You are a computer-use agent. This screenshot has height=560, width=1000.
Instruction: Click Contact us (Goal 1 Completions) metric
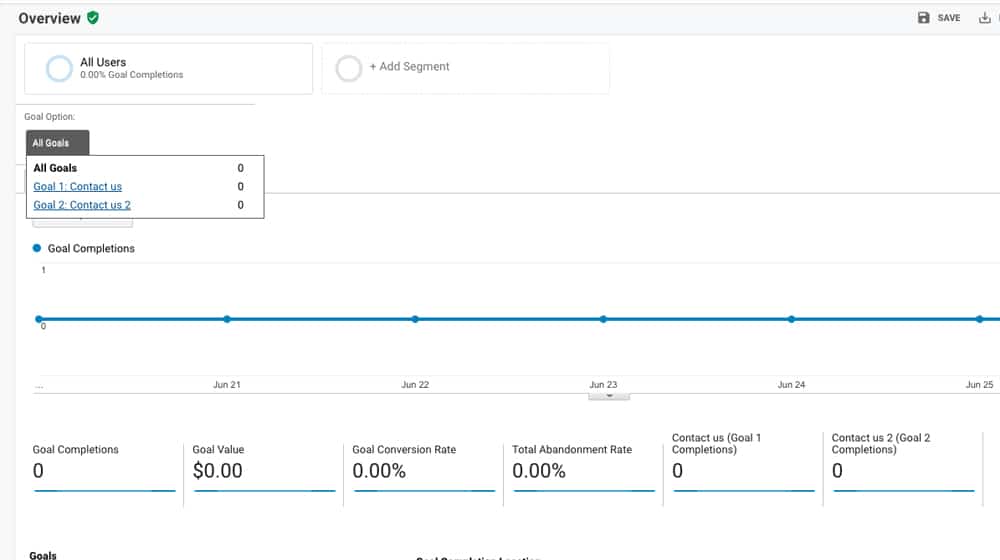(x=744, y=462)
